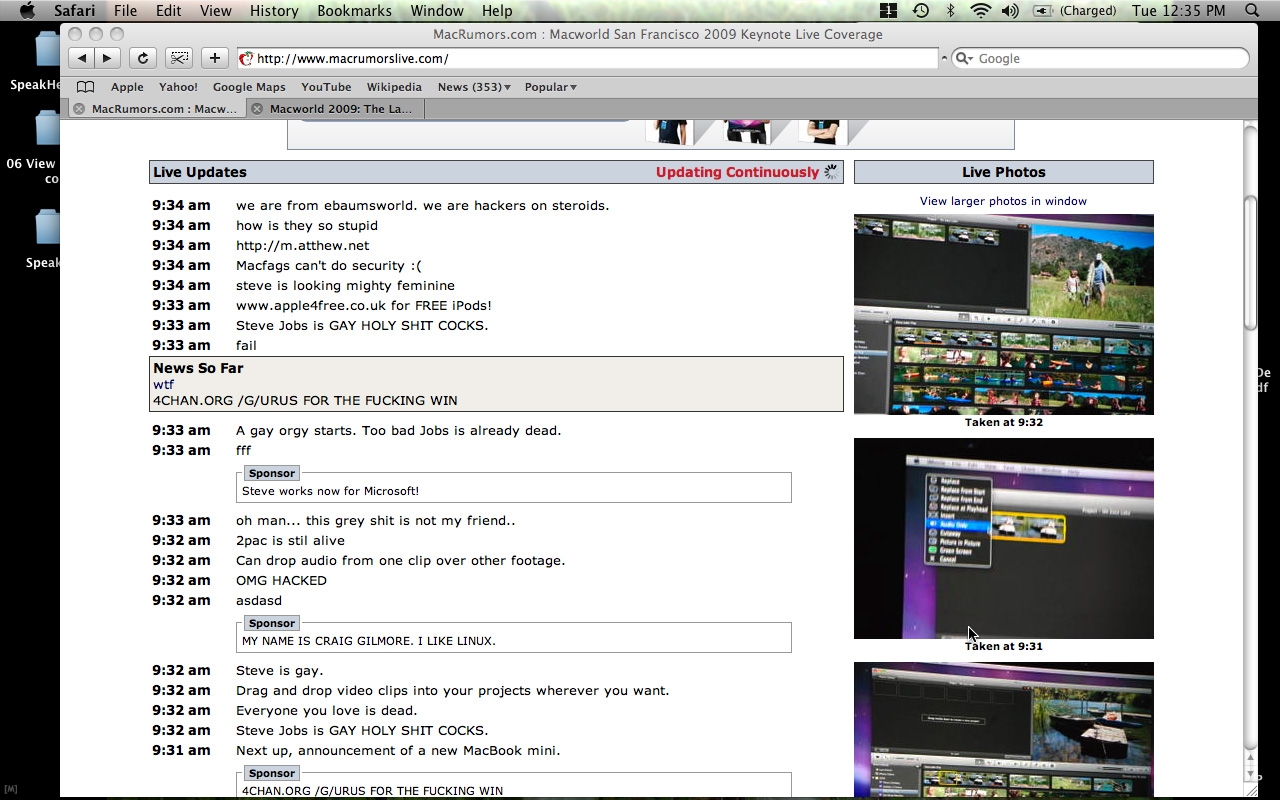Click the Google search field
Screen dimensions: 1280x800
[1100, 58]
